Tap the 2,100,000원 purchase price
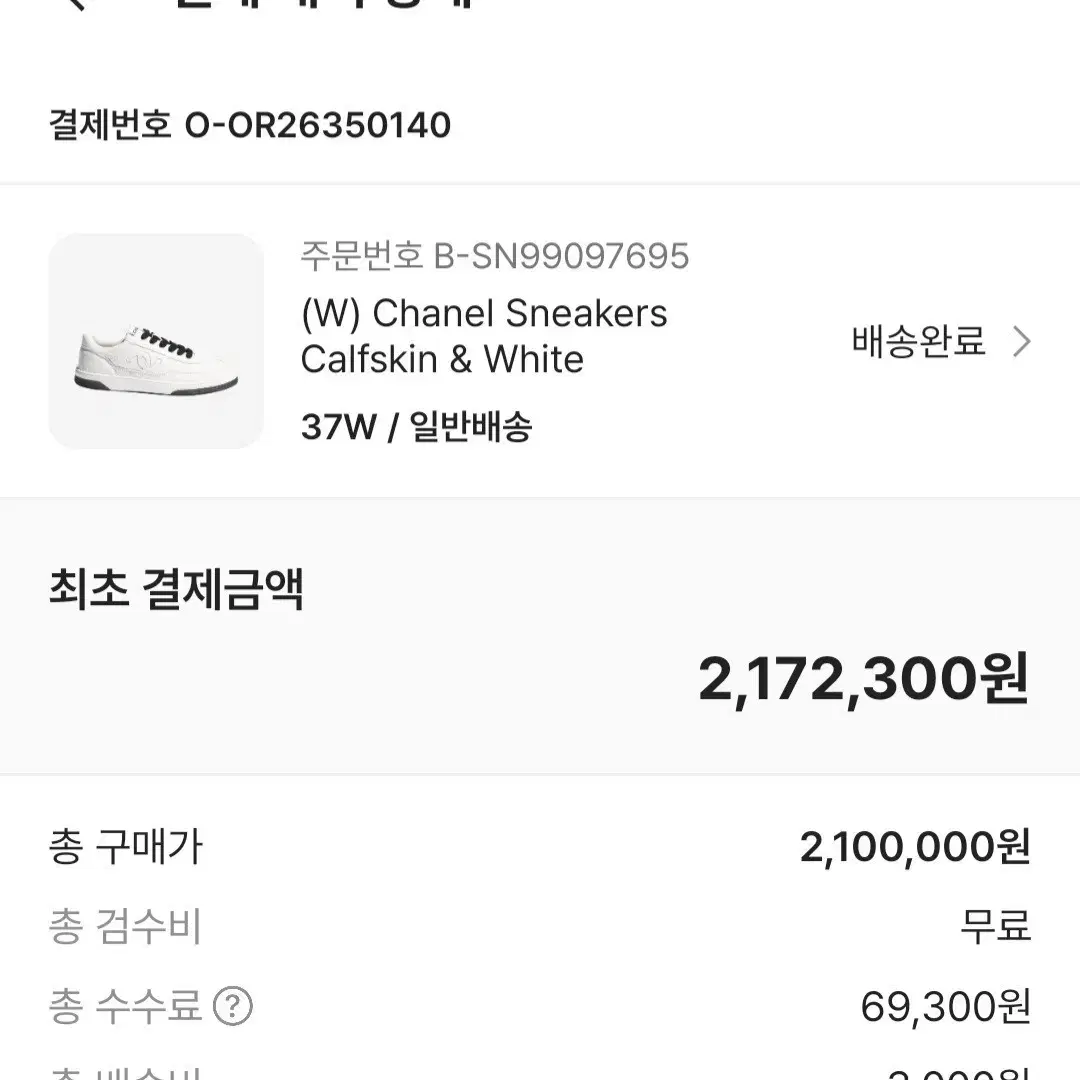Image resolution: width=1080 pixels, height=1080 pixels. [x=914, y=848]
